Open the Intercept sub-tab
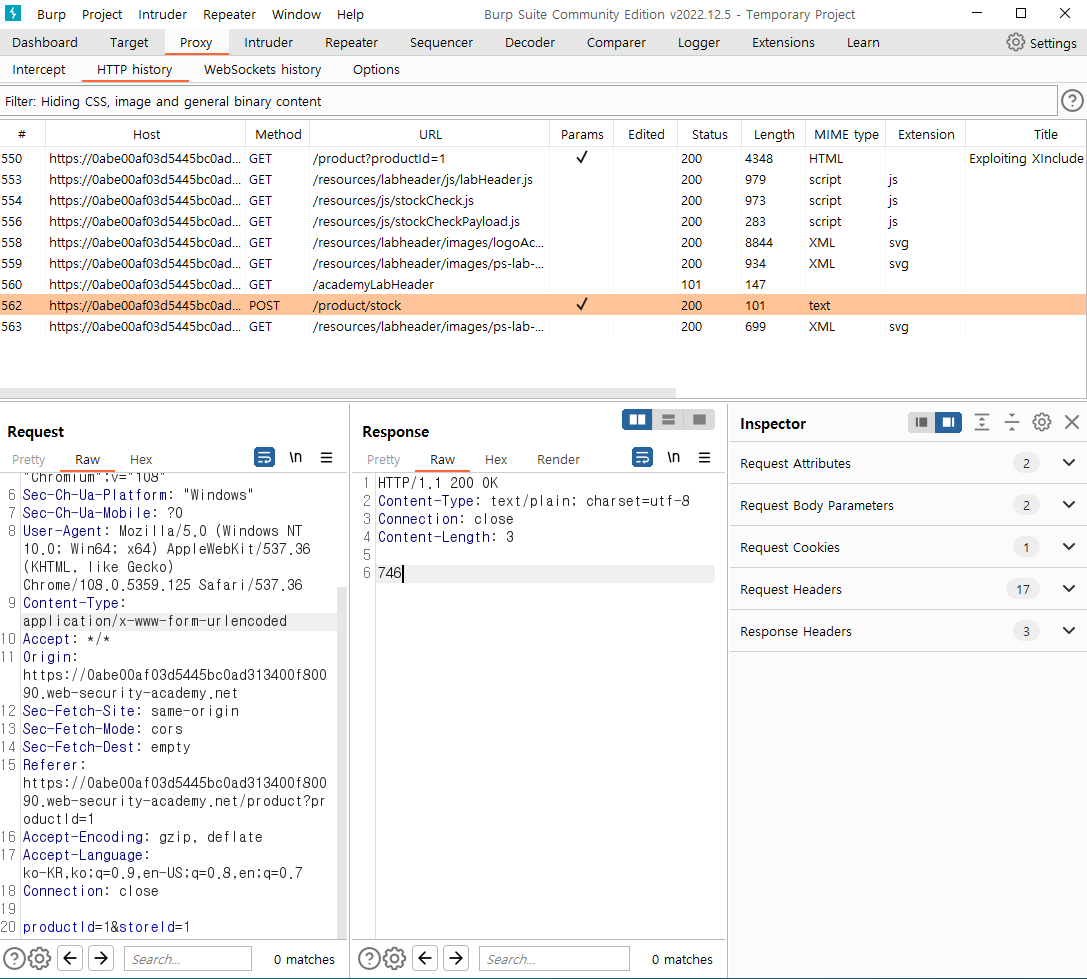This screenshot has width=1087, height=979. pos(39,69)
